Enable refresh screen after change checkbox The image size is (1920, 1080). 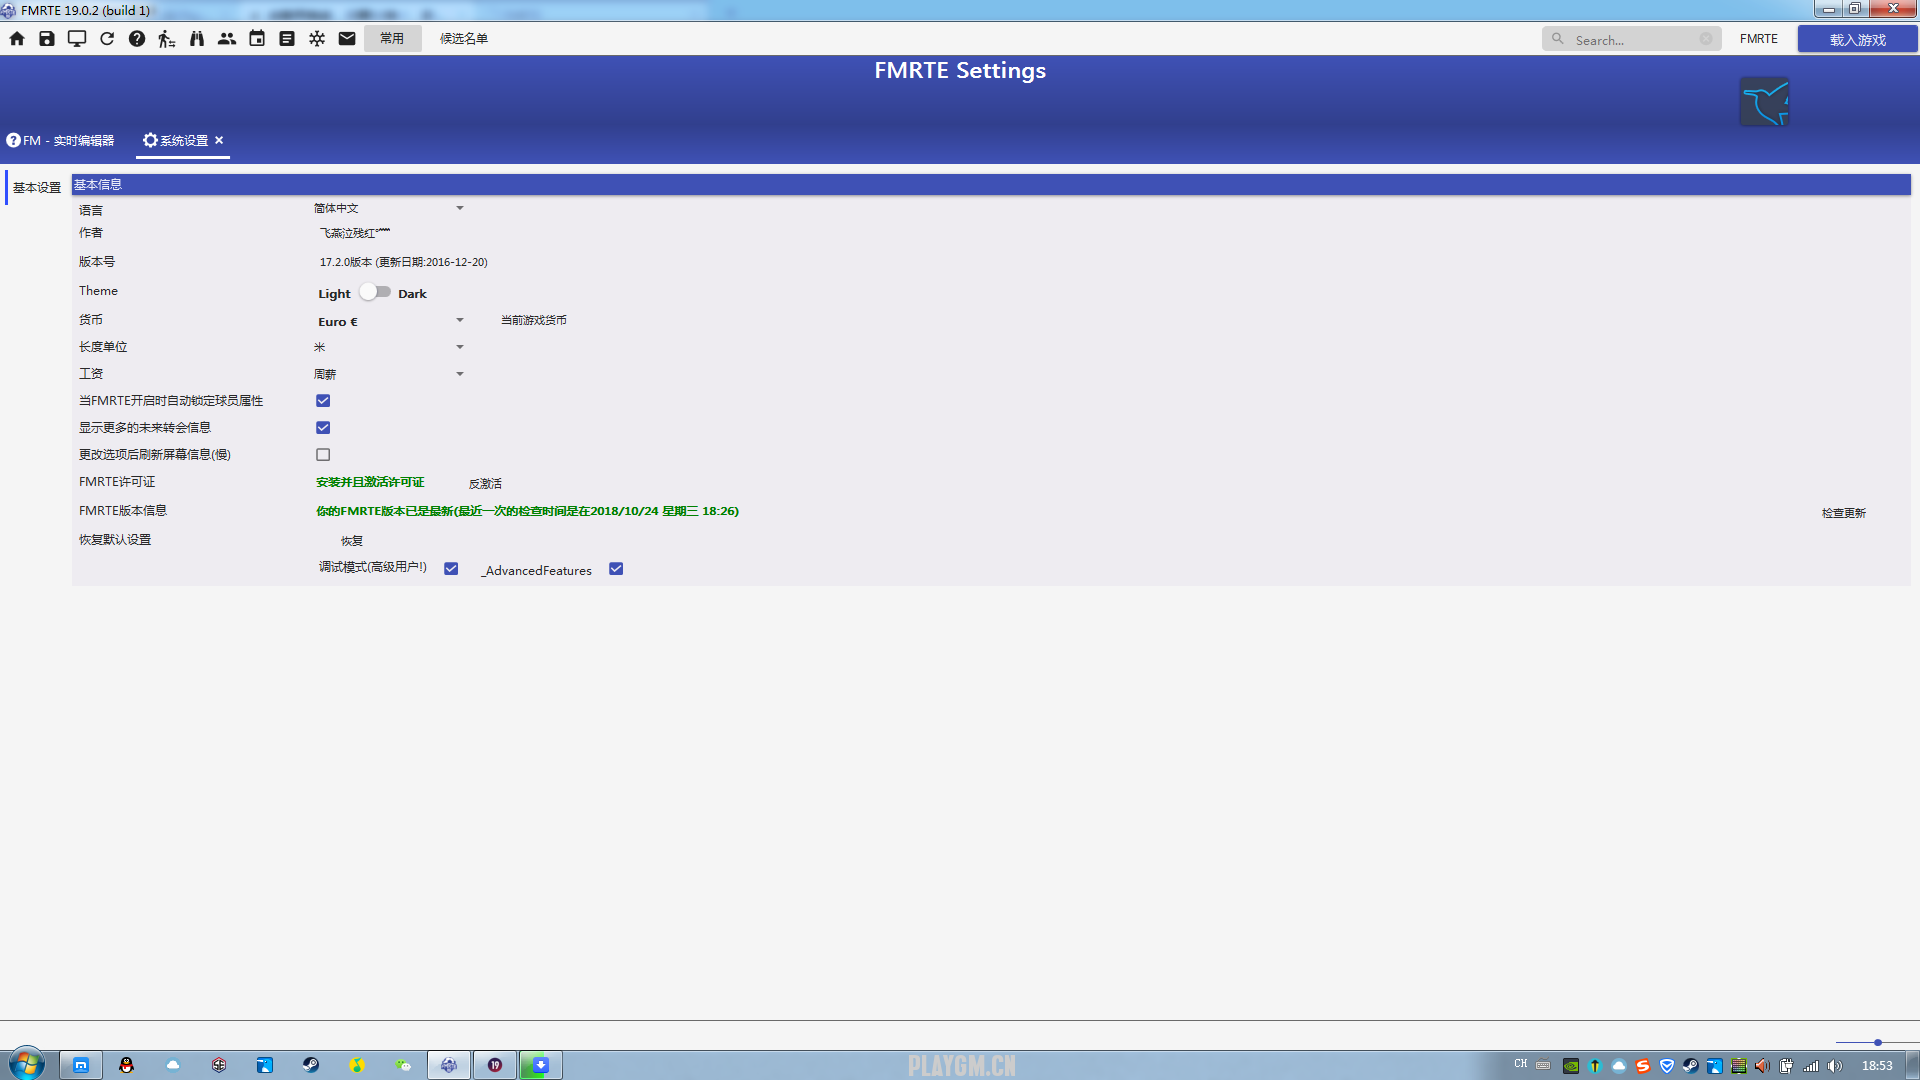point(323,454)
